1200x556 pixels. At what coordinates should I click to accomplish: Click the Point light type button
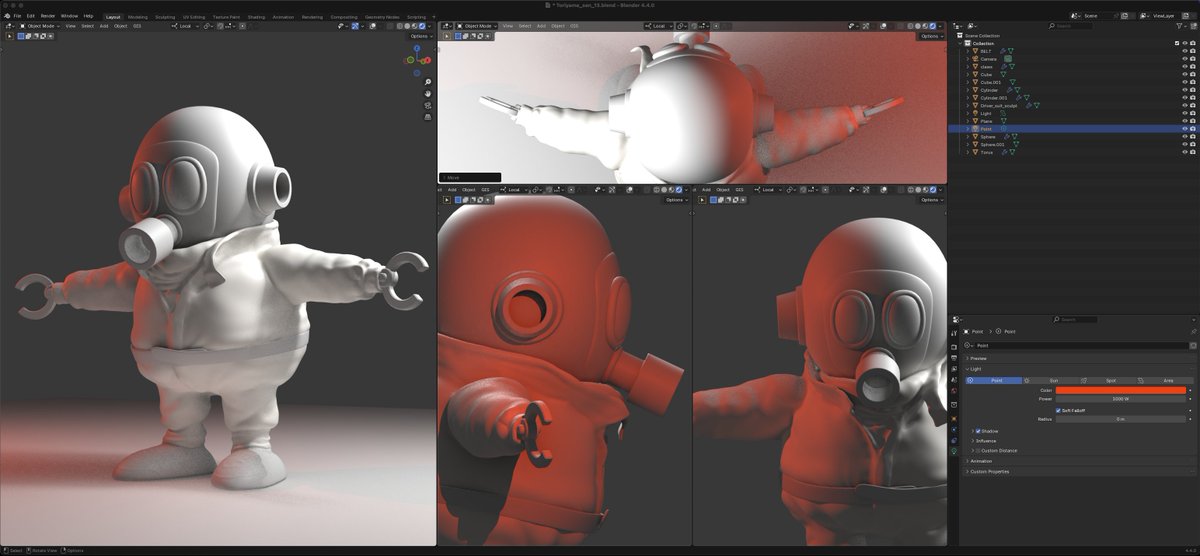995,381
